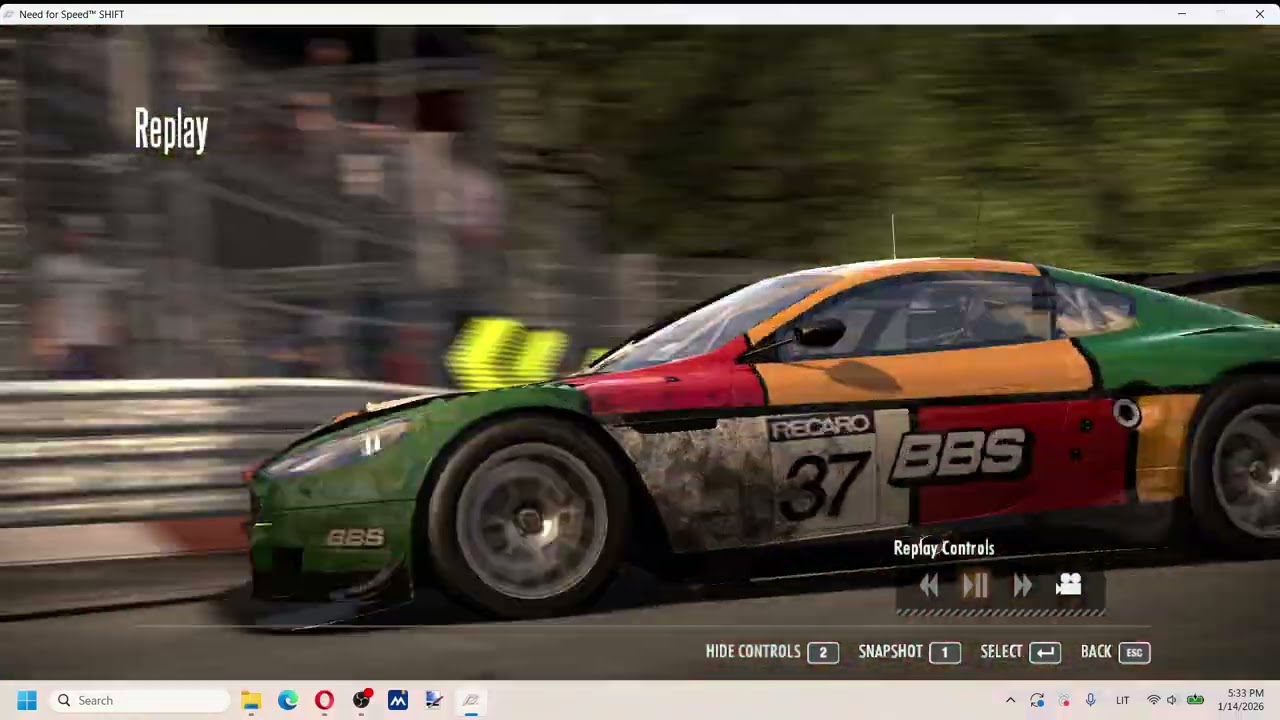Open Microsoft Edge from the taskbar
Image resolution: width=1280 pixels, height=720 pixels.
(288, 700)
